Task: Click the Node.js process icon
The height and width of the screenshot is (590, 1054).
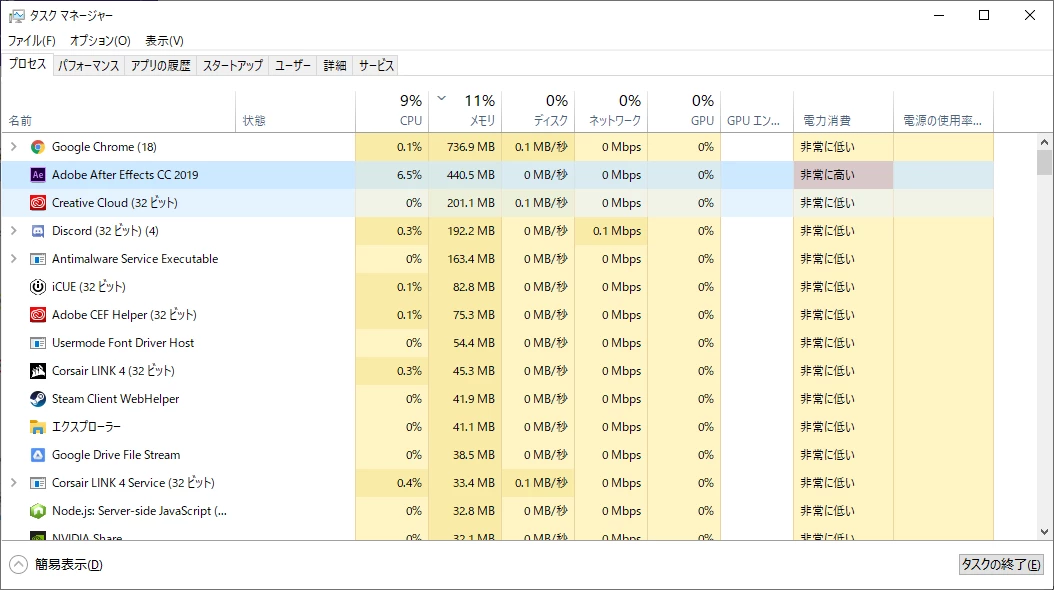Action: pyautogui.click(x=38, y=511)
